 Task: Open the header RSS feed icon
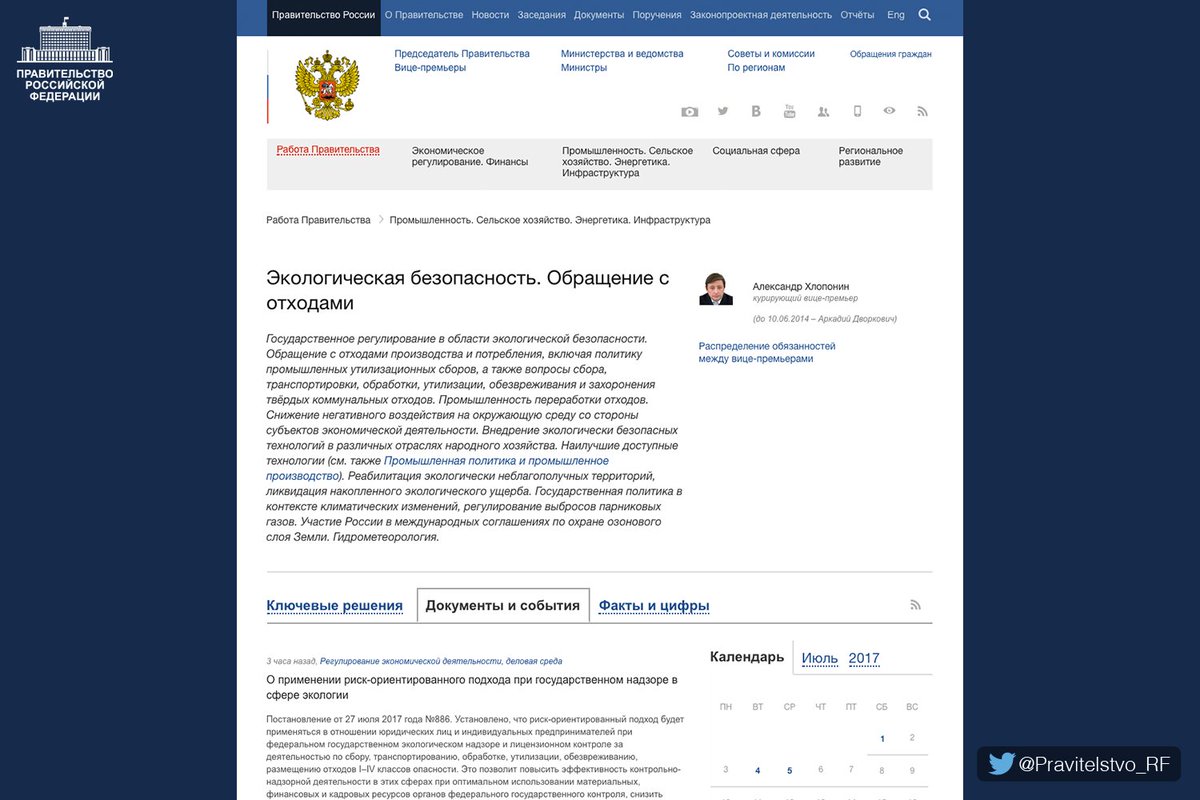(923, 111)
